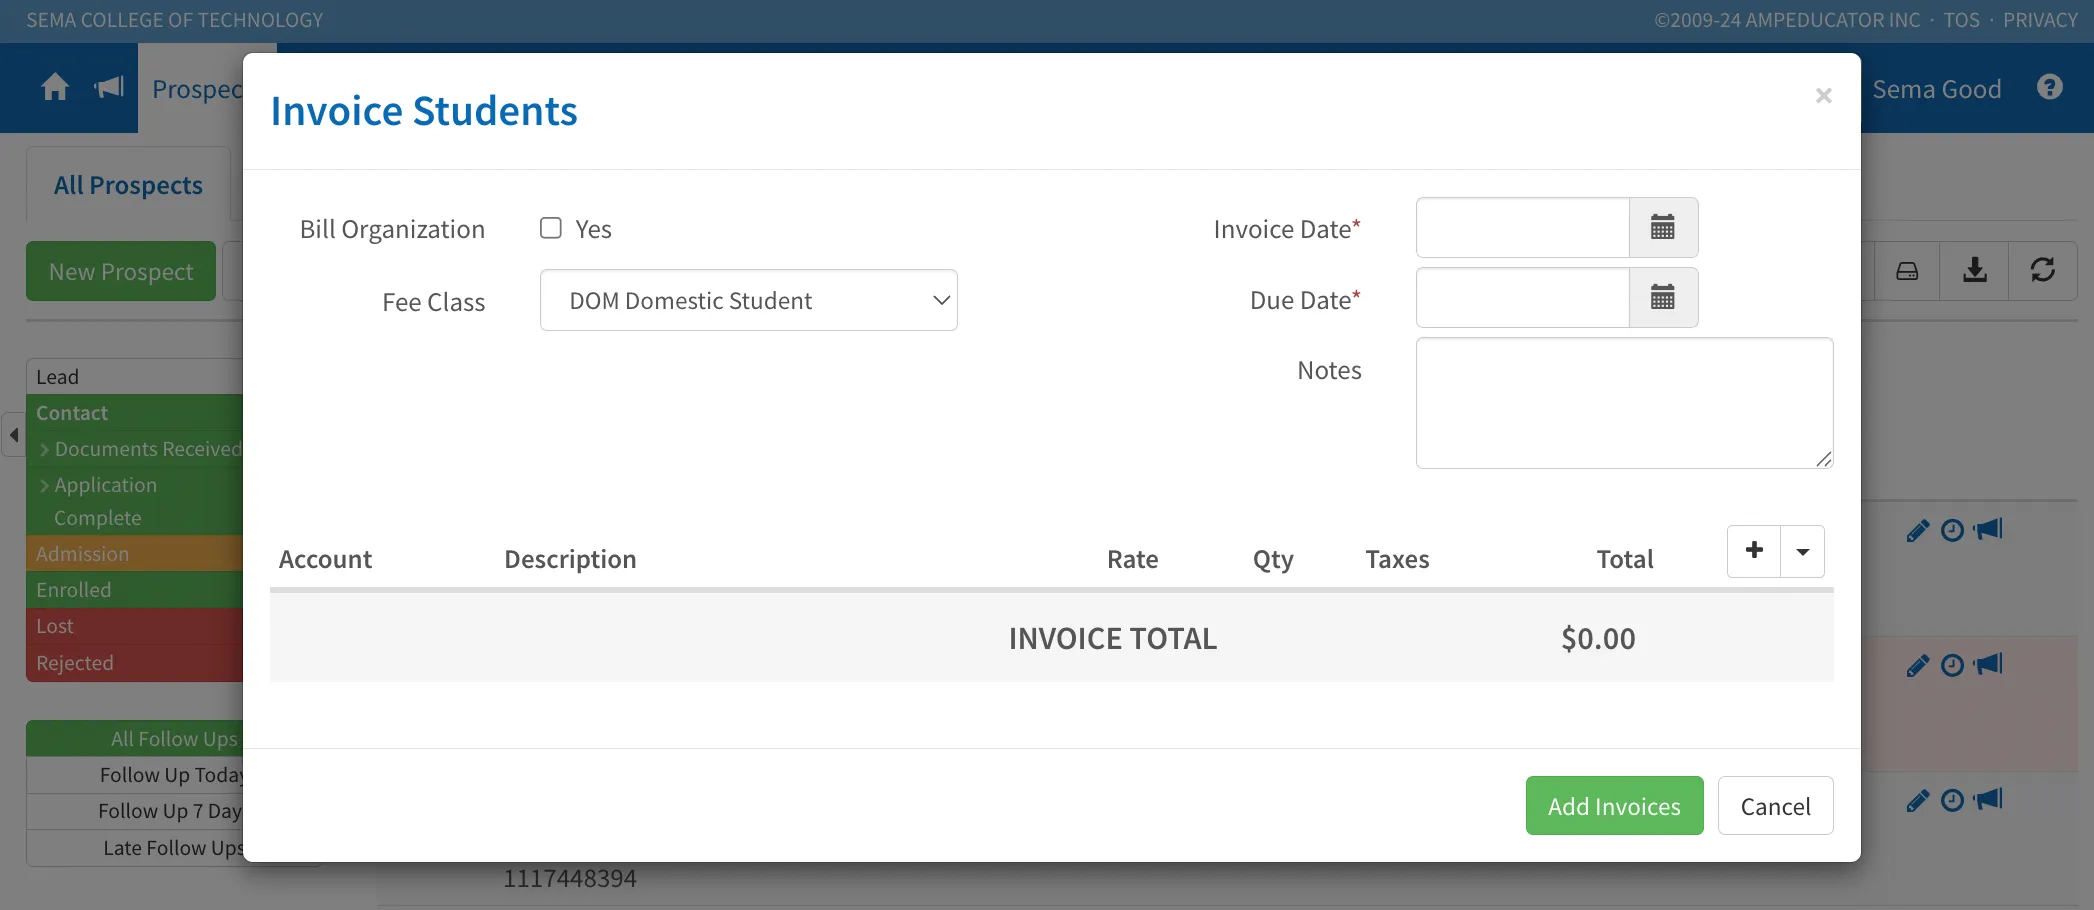Click the download icon in background toolbar
The height and width of the screenshot is (910, 2094).
click(x=1975, y=271)
